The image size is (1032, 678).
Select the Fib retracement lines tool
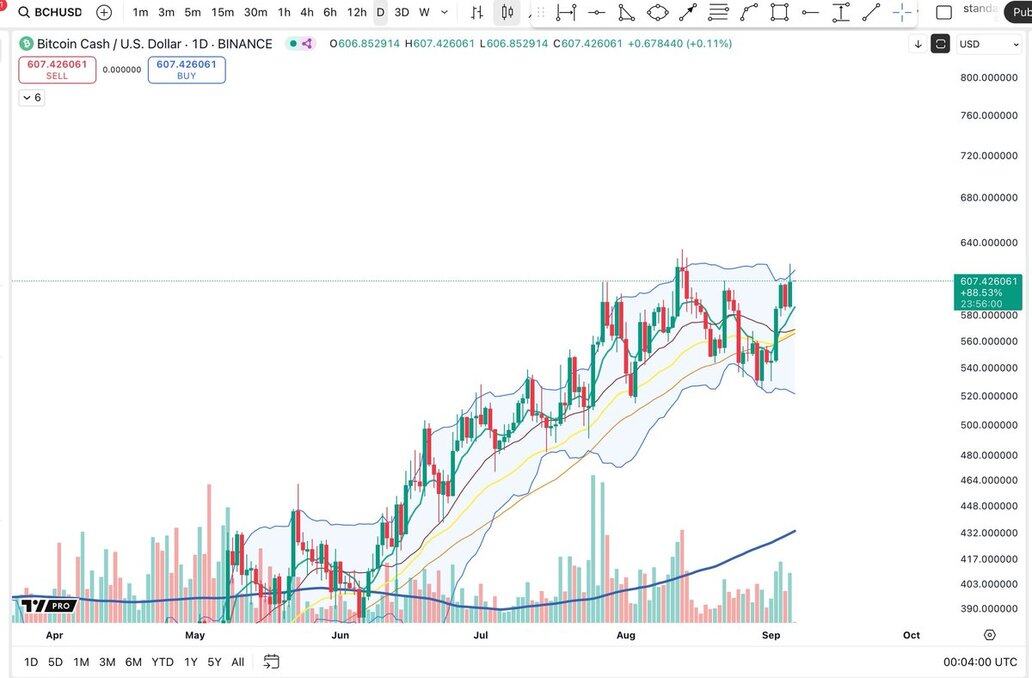pos(719,12)
